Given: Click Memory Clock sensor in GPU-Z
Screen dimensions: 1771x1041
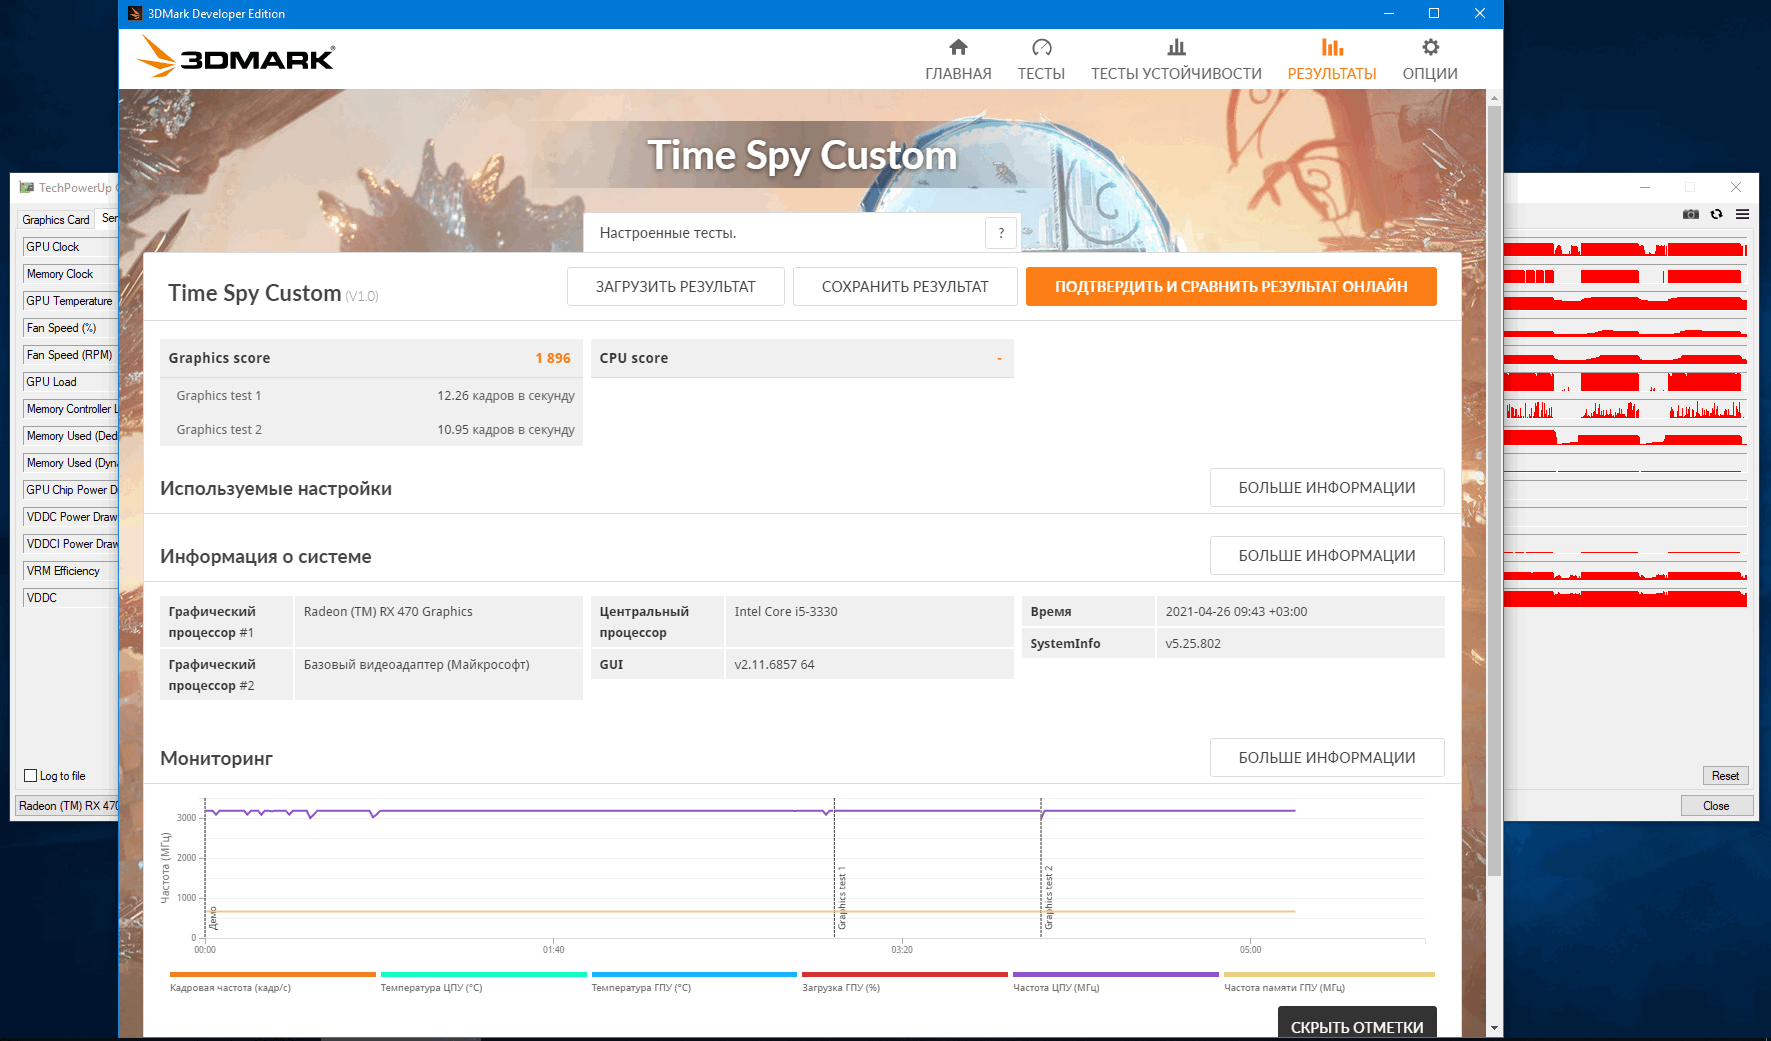Looking at the screenshot, I should click(70, 274).
